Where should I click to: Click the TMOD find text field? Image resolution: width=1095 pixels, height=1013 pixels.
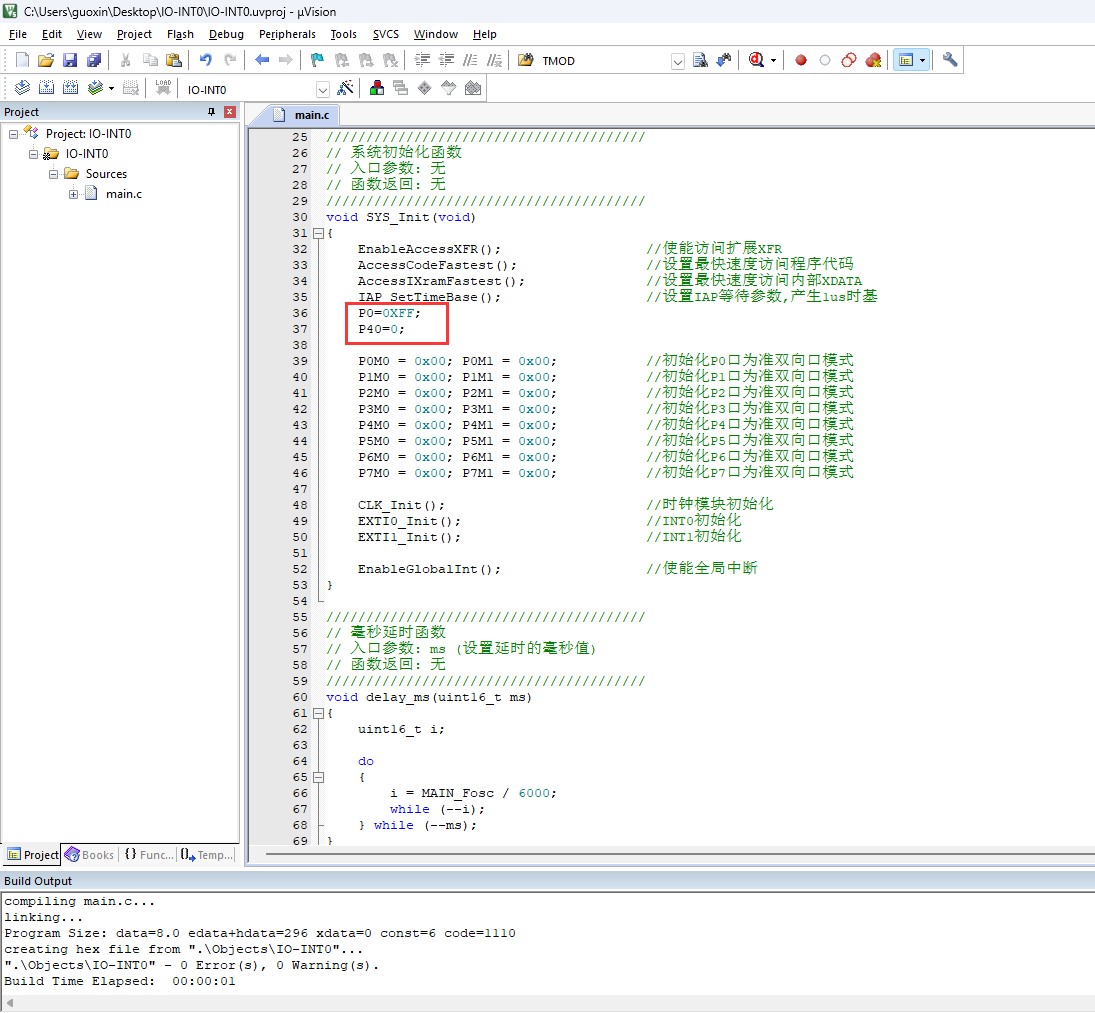pos(604,61)
